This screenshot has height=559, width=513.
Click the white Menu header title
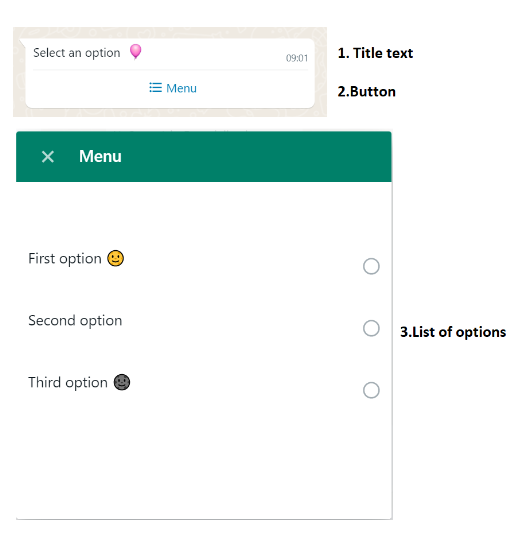pyautogui.click(x=100, y=156)
